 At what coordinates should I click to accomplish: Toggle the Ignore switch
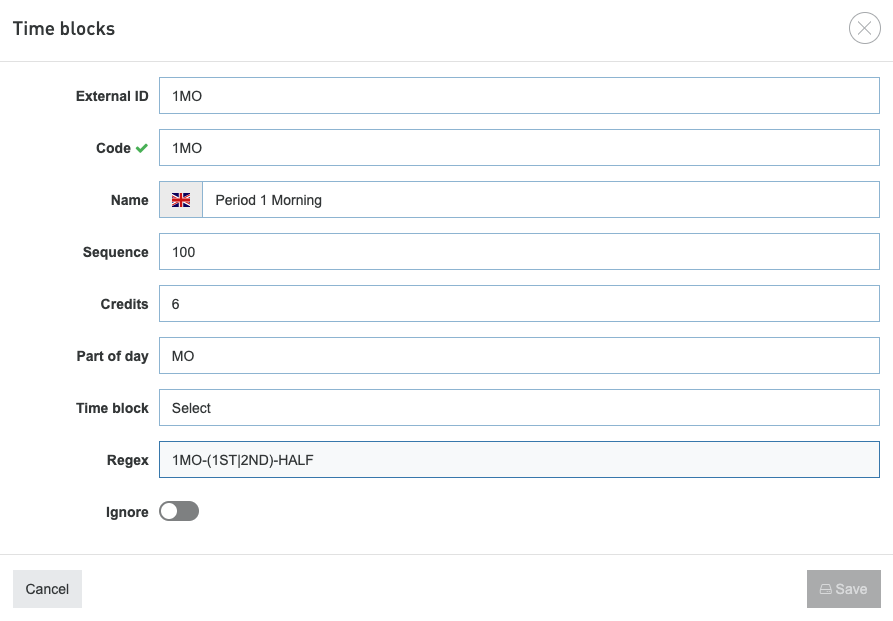[x=179, y=511]
